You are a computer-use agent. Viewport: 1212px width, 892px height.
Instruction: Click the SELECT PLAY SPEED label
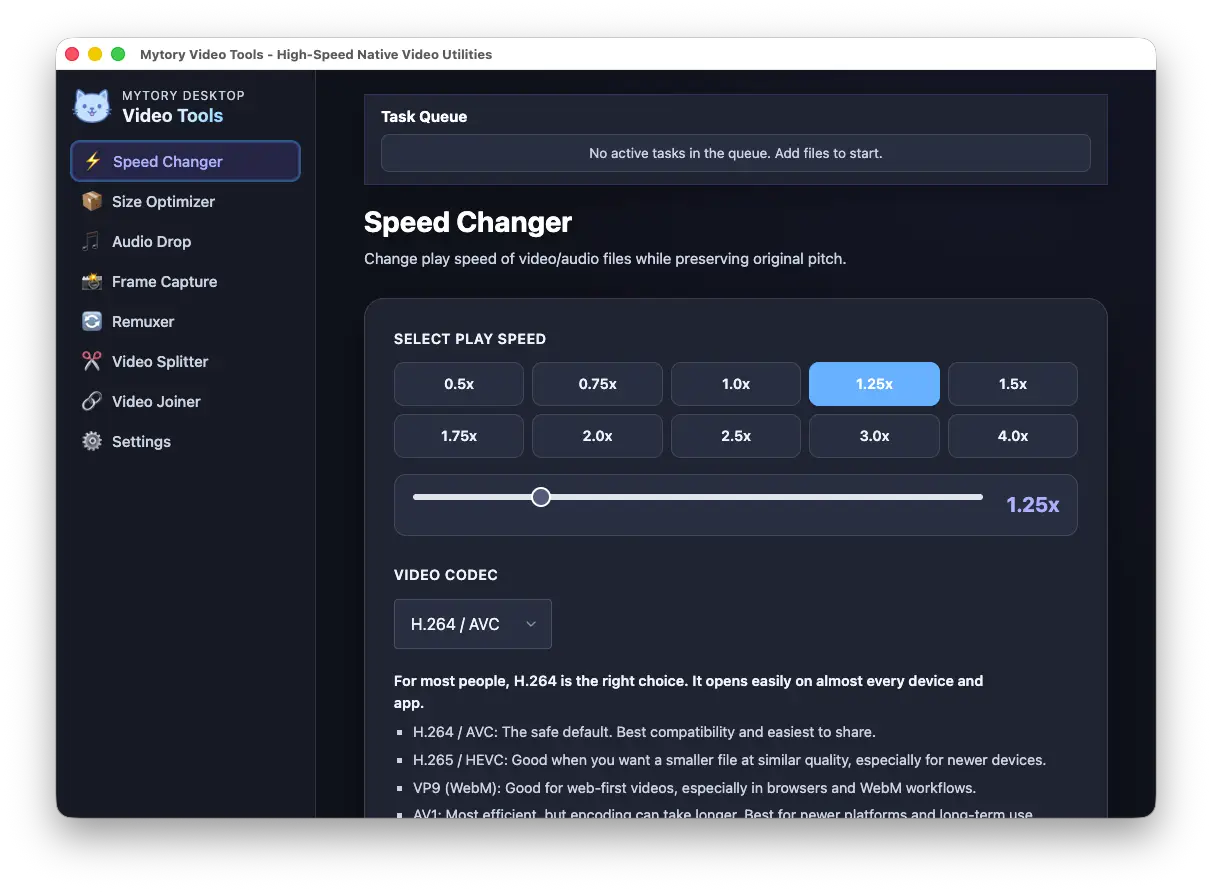(x=470, y=339)
